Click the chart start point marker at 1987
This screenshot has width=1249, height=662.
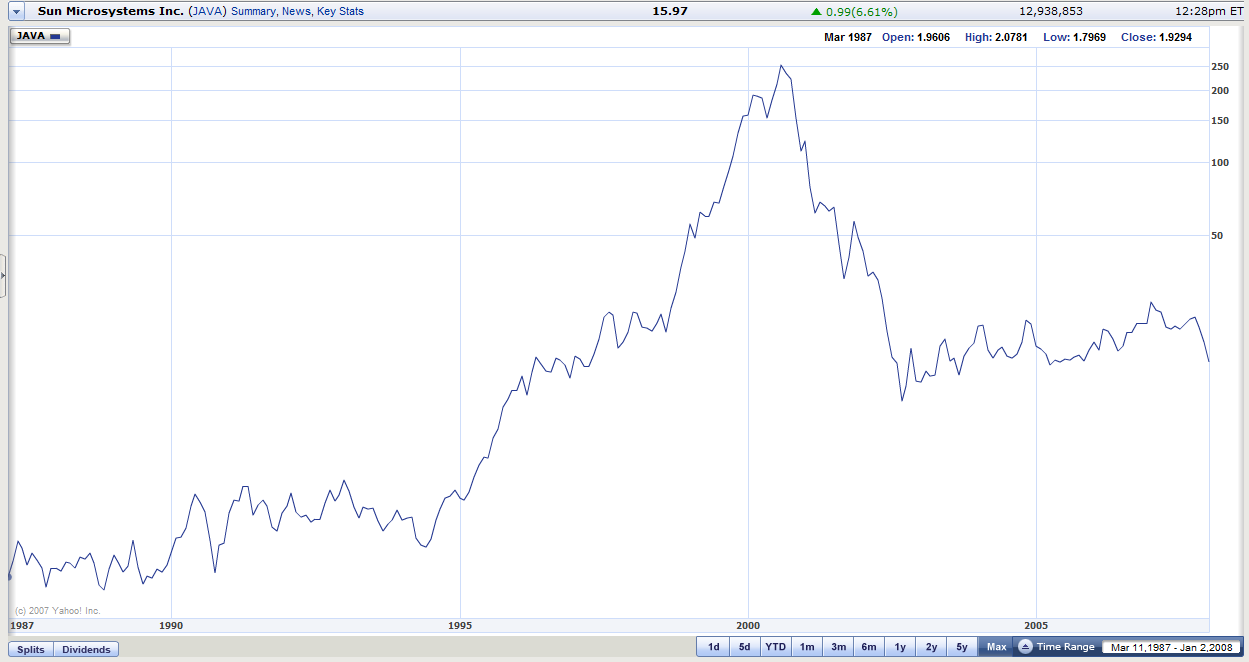tap(9, 577)
